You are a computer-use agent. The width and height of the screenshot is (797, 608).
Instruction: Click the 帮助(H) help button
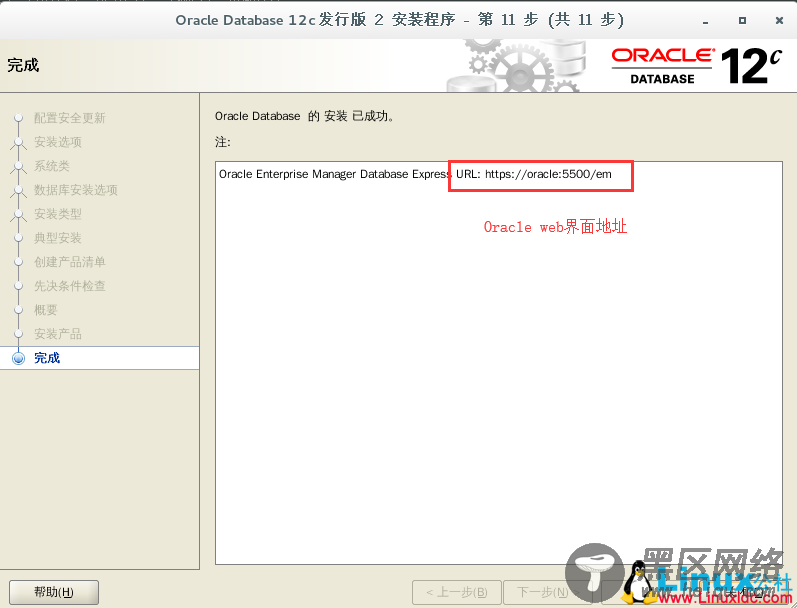point(54,592)
